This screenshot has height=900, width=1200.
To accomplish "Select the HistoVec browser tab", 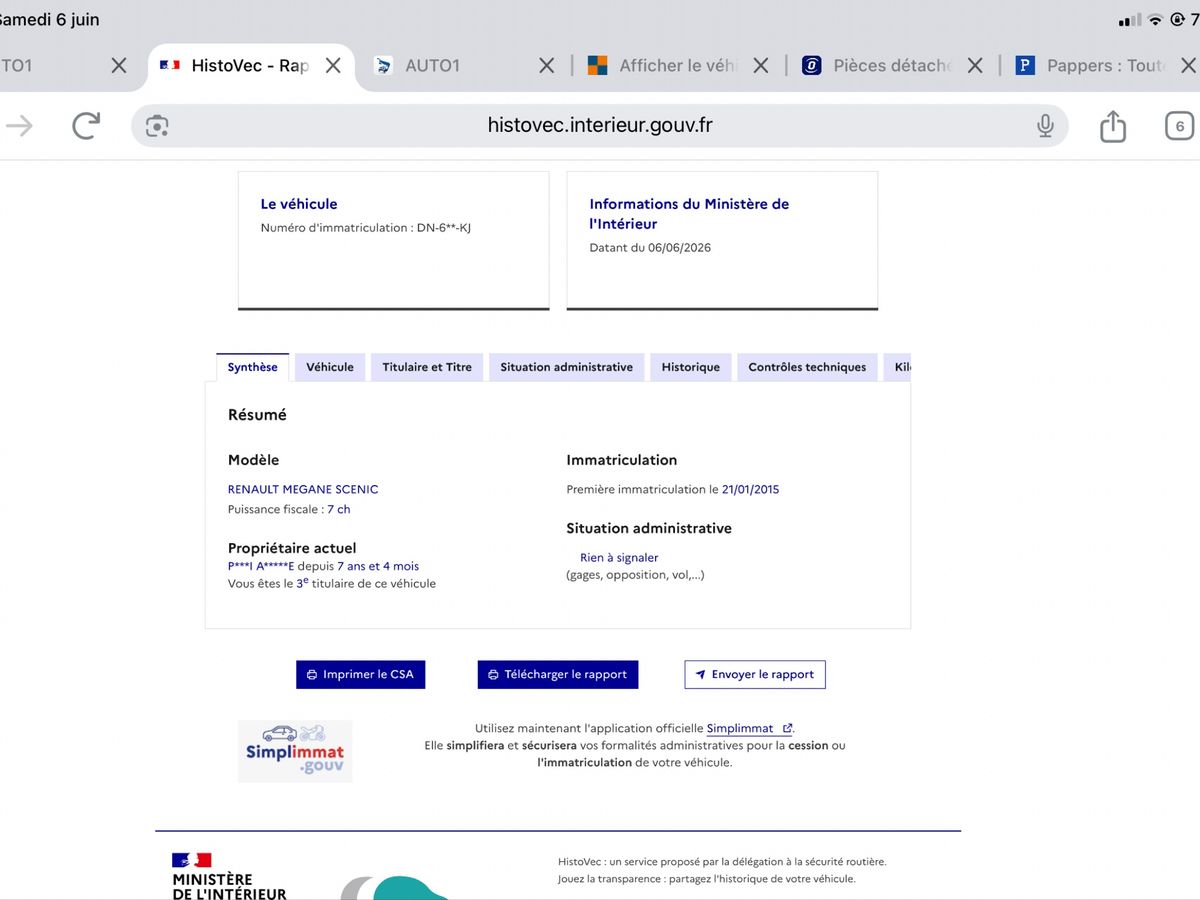I will point(250,65).
